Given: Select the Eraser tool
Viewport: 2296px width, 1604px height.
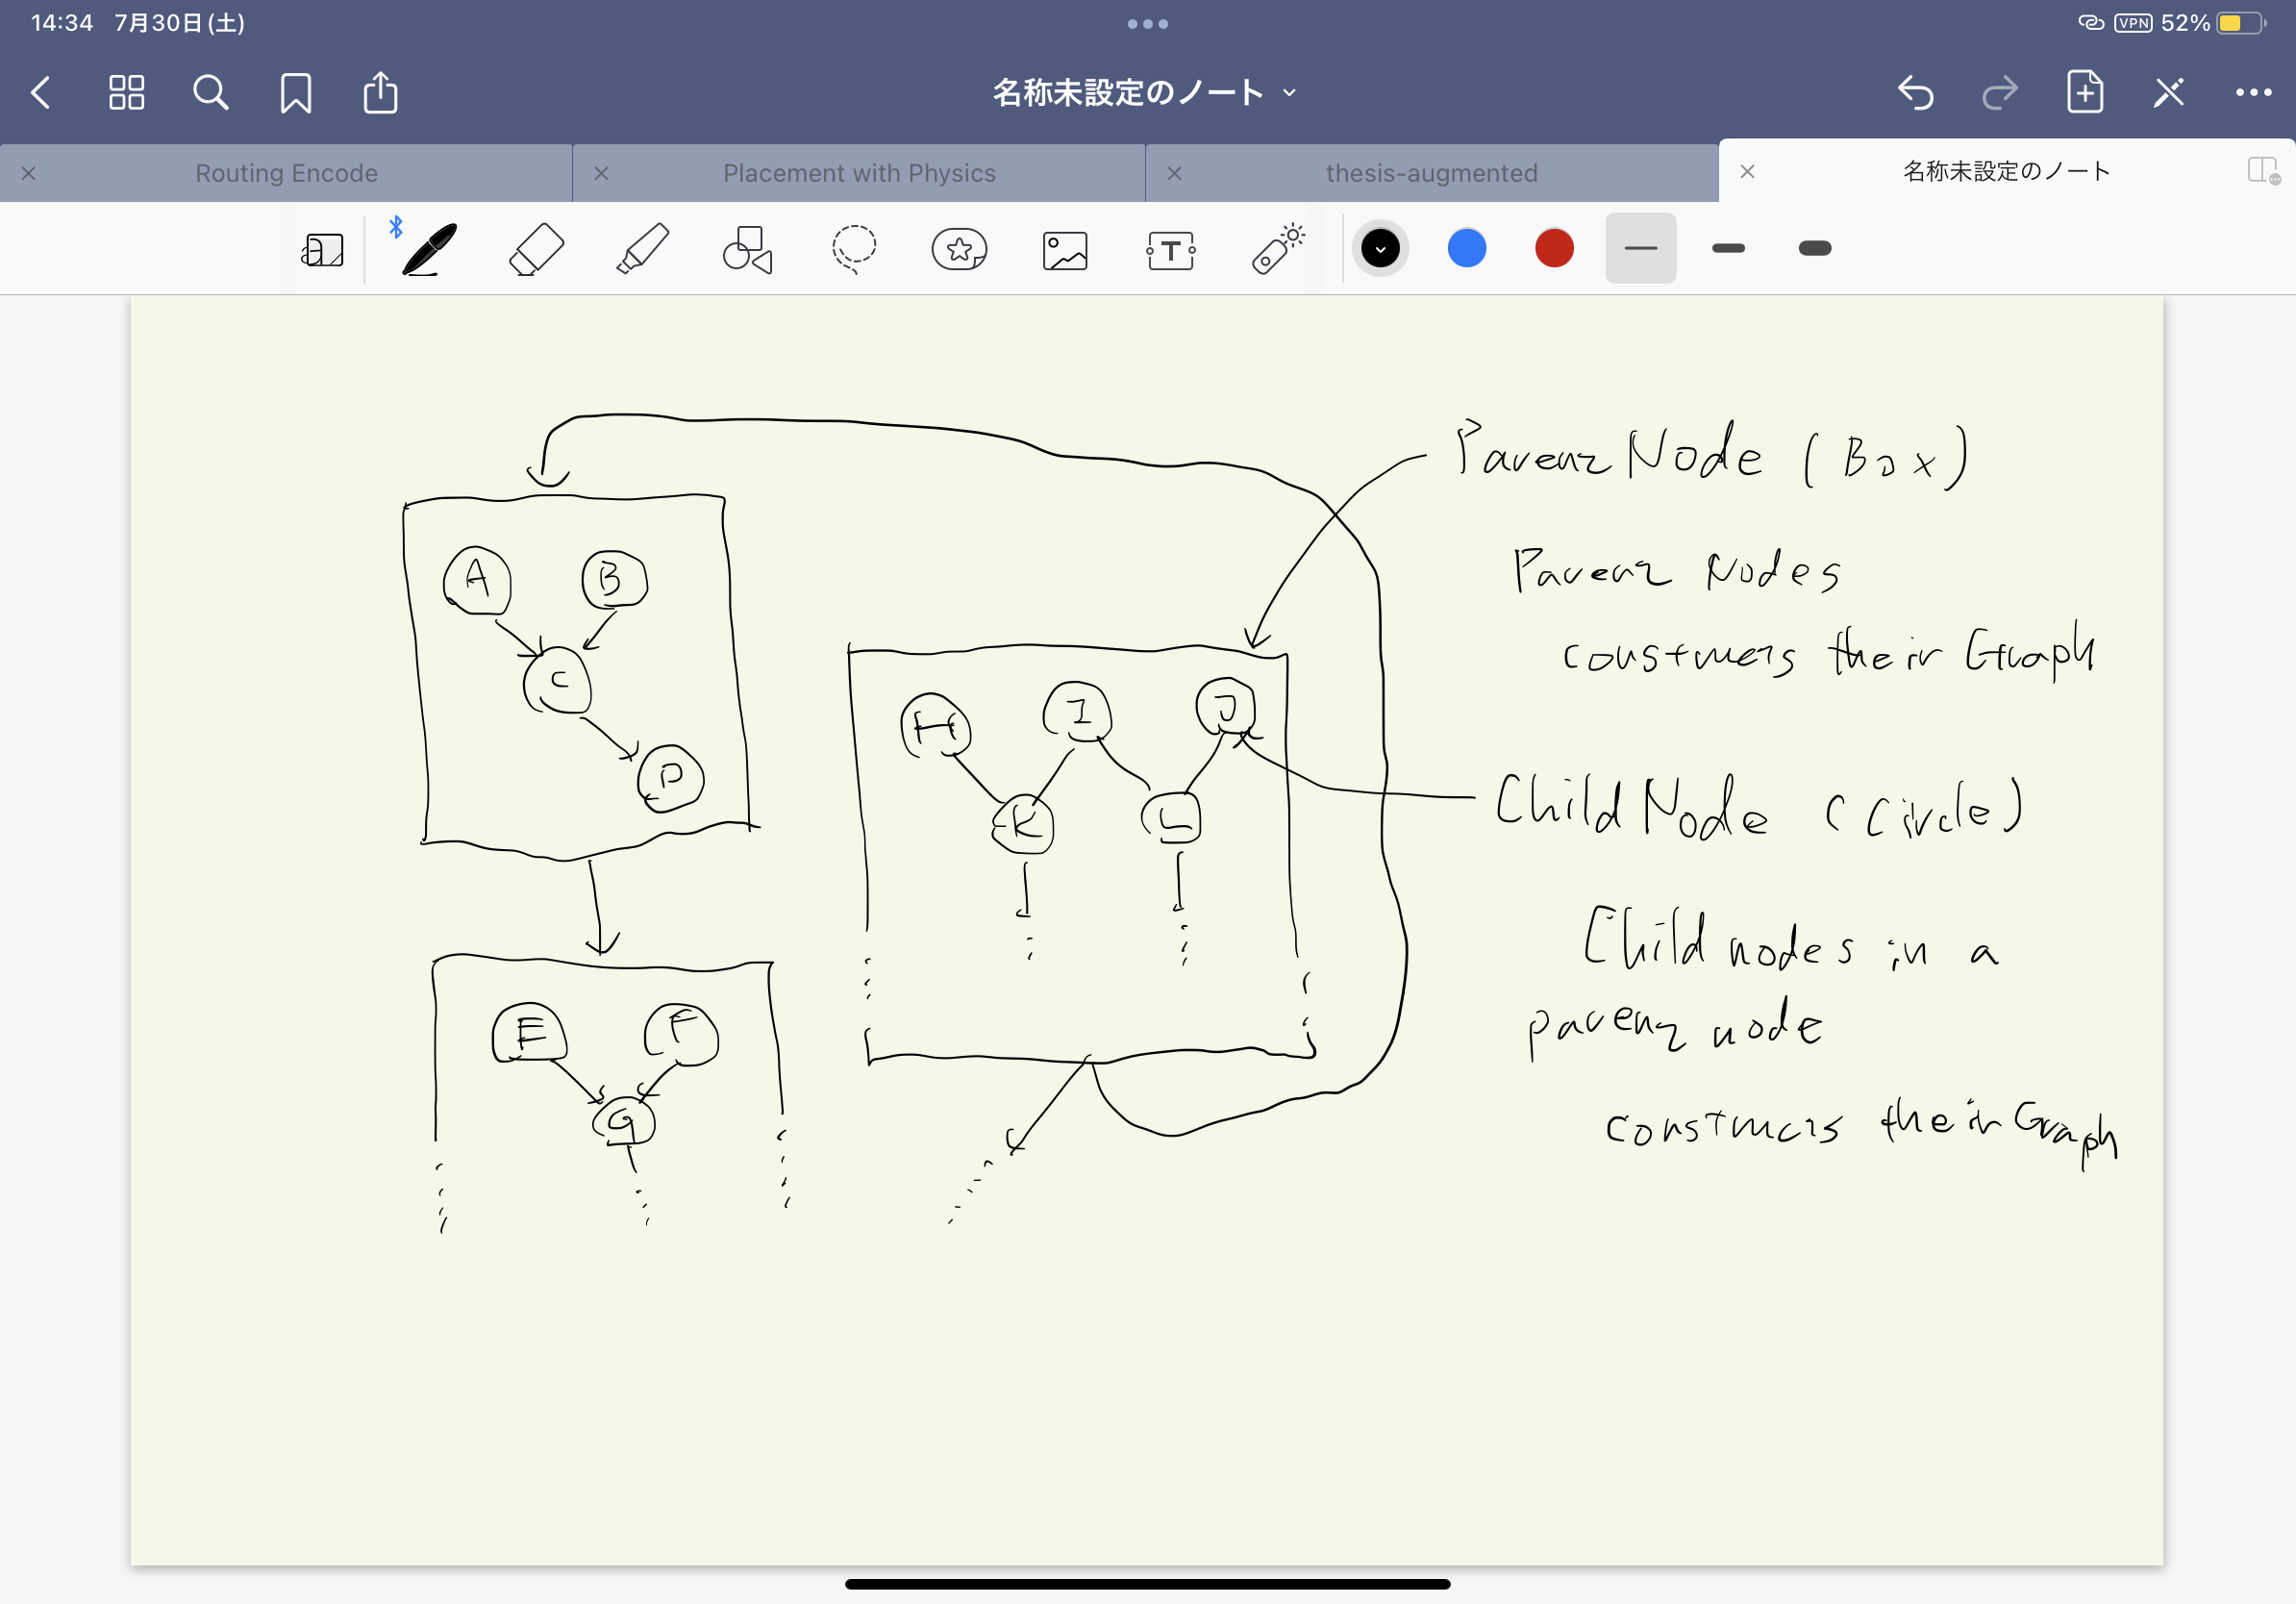Looking at the screenshot, I should (536, 249).
